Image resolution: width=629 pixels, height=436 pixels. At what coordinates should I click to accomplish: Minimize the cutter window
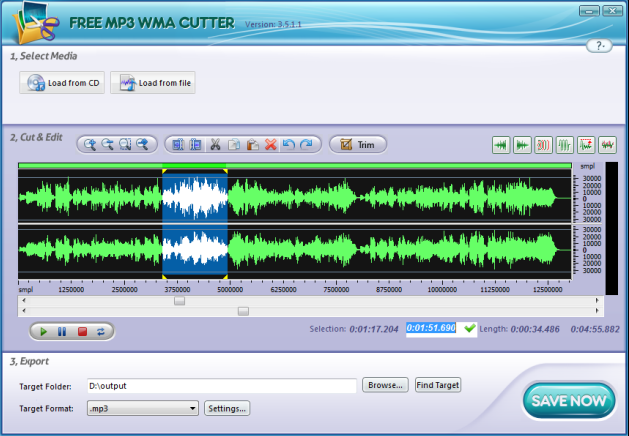click(x=589, y=11)
